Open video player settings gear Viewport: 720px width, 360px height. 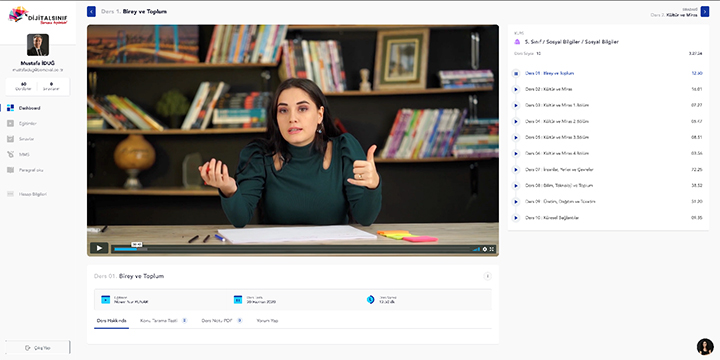coord(485,249)
